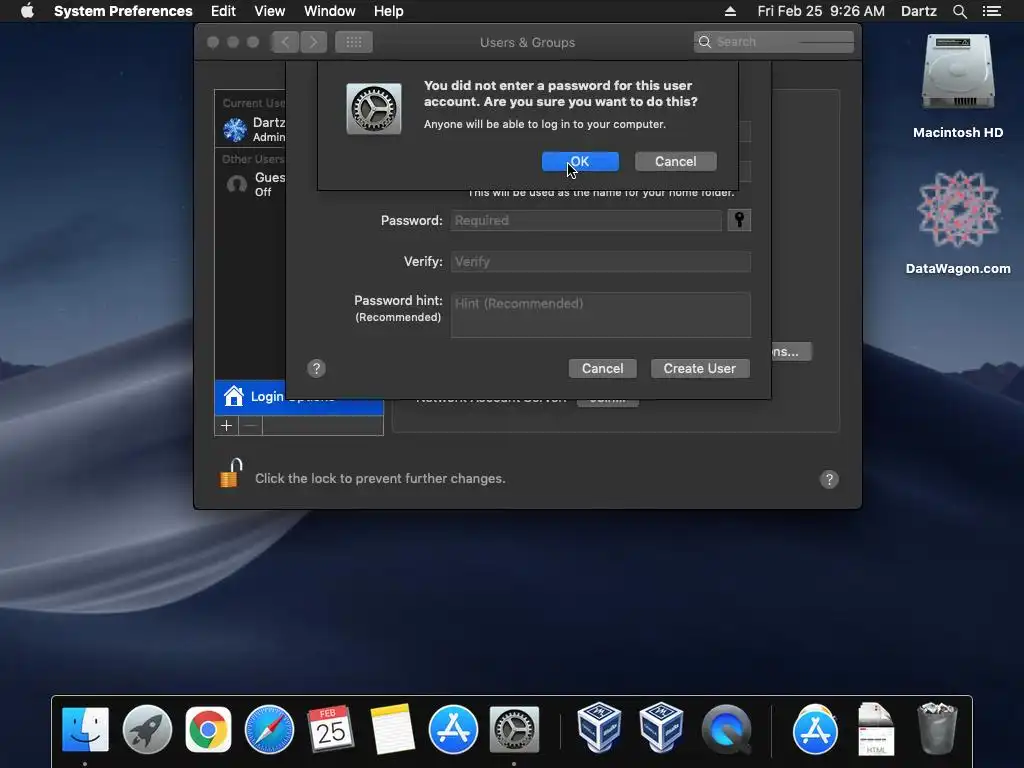Show all preferences grid button

(354, 42)
